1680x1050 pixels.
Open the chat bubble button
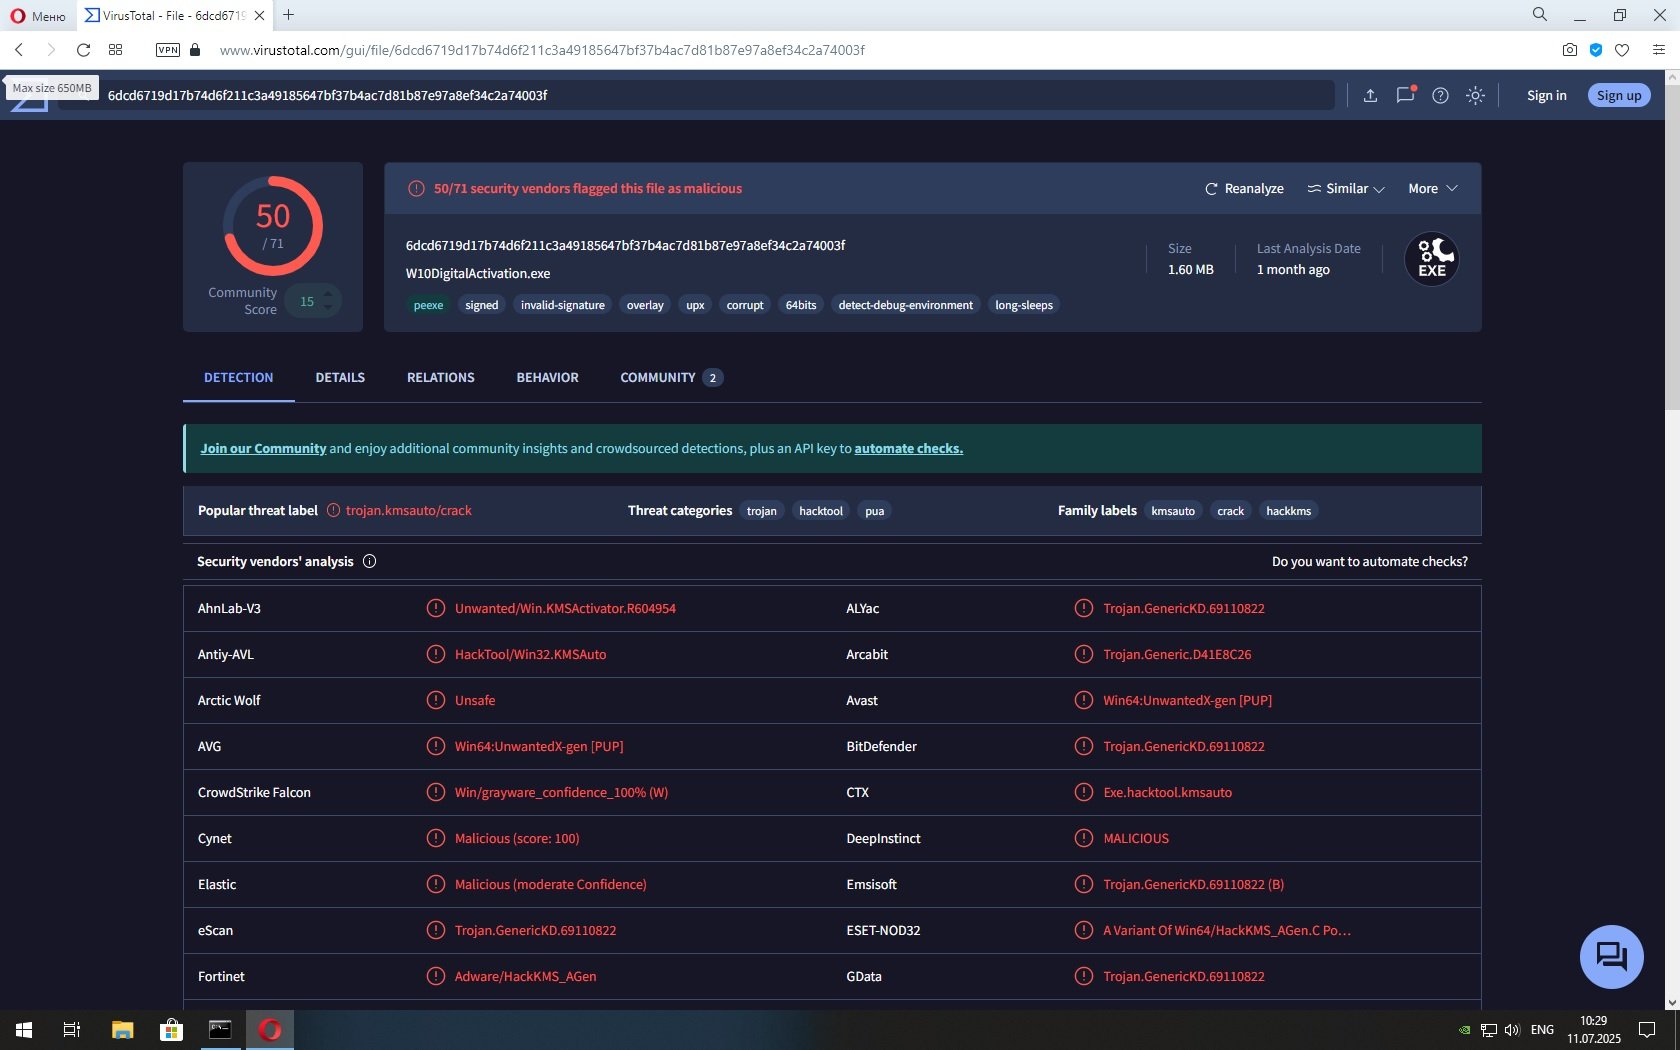point(1611,957)
